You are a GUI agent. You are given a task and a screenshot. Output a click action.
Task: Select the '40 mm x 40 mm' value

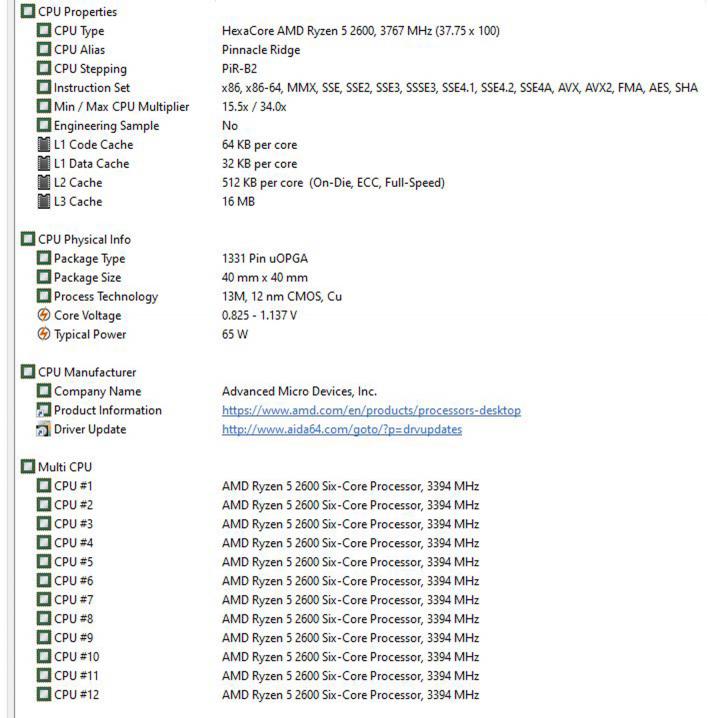click(x=265, y=277)
